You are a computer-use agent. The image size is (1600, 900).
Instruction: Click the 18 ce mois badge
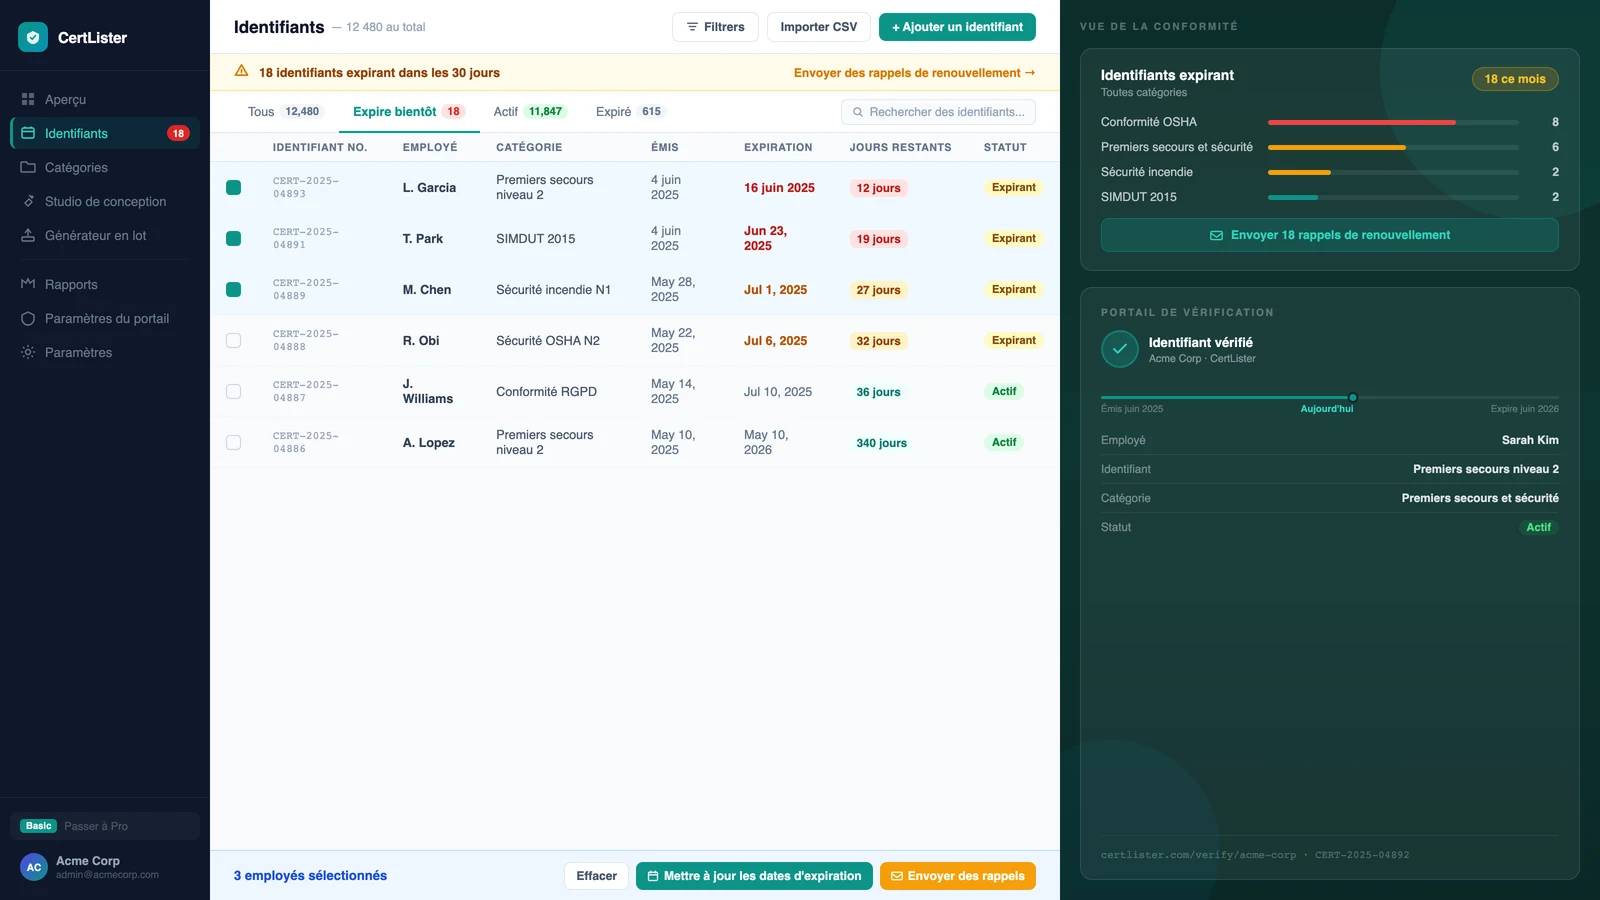coord(1515,79)
